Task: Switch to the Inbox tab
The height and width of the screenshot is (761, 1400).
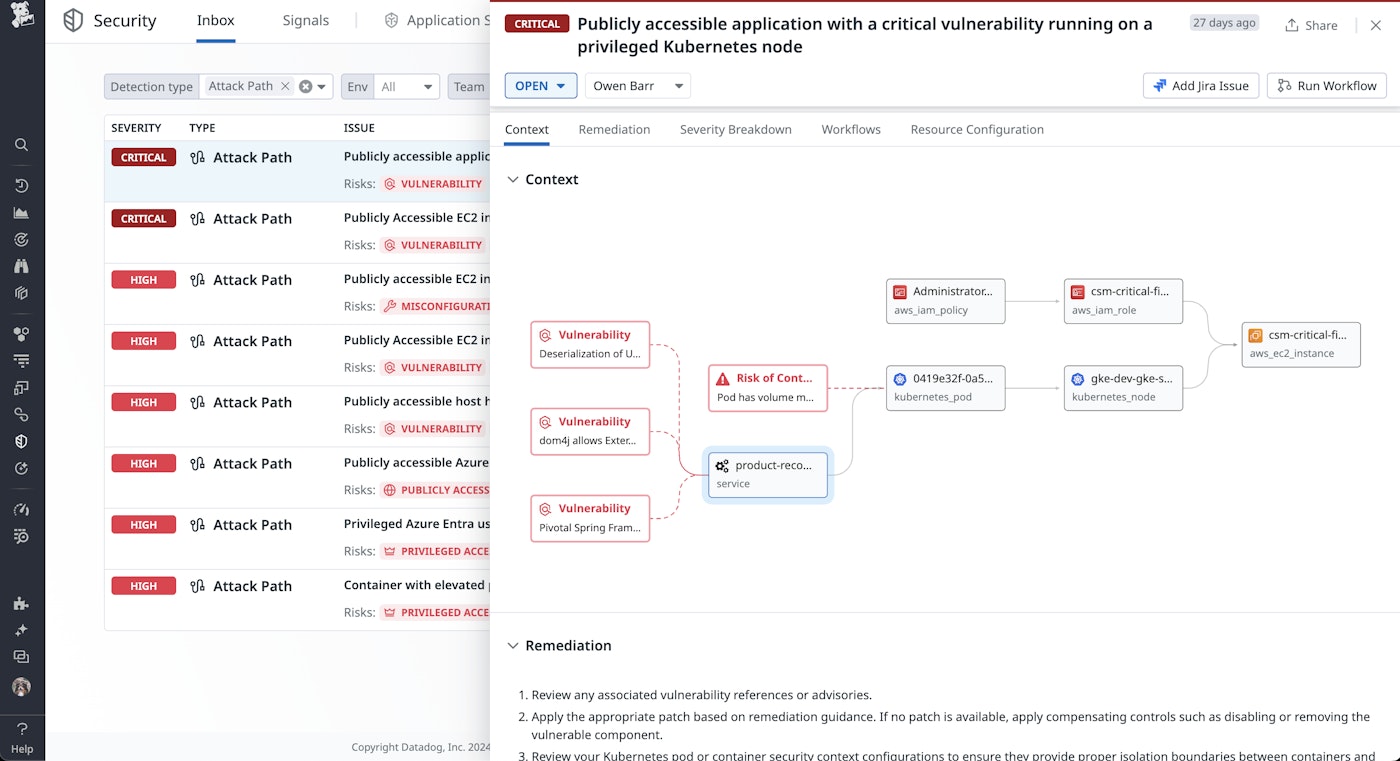Action: pos(216,20)
